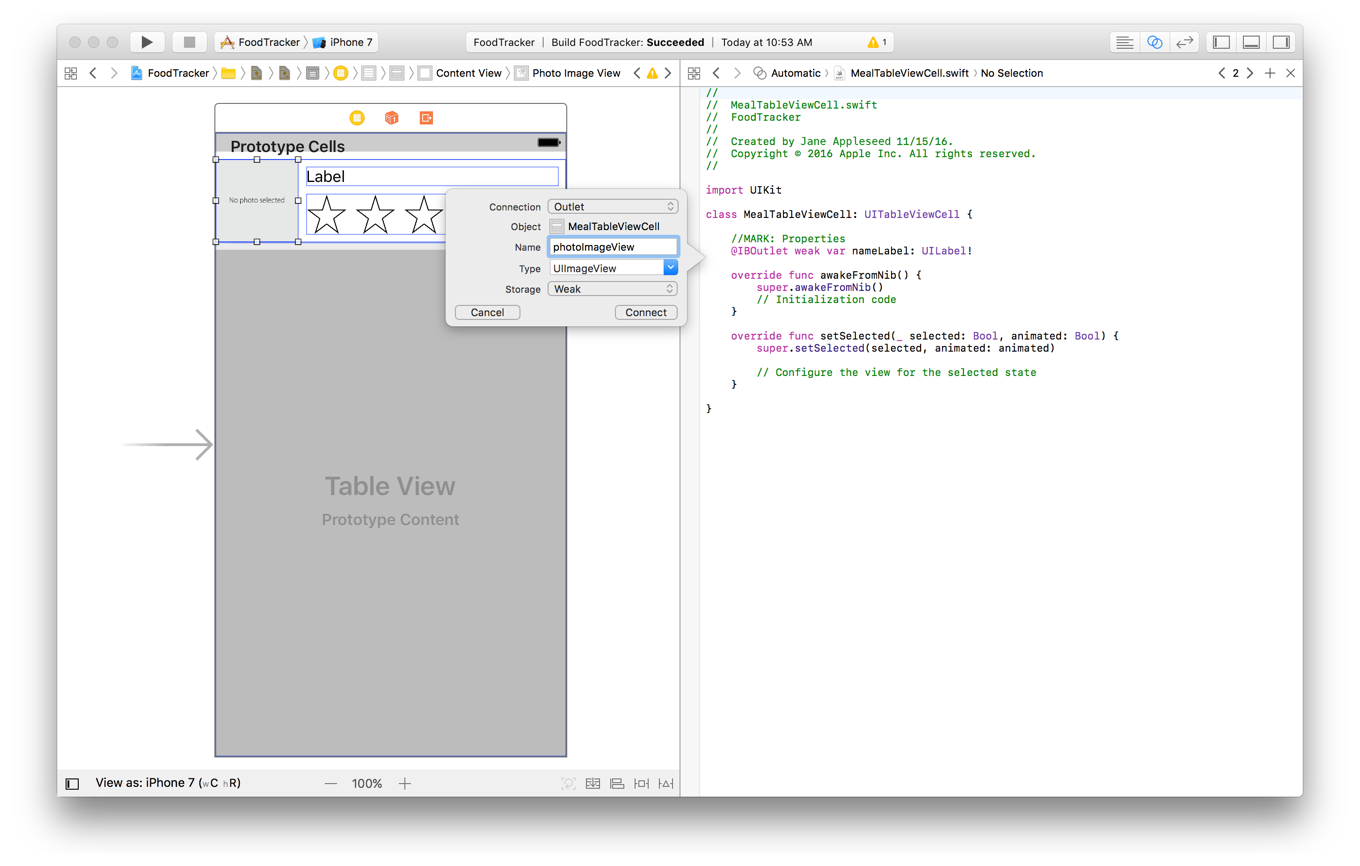The height and width of the screenshot is (866, 1360).
Task: Select Content View in jump bar
Action: tap(460, 73)
